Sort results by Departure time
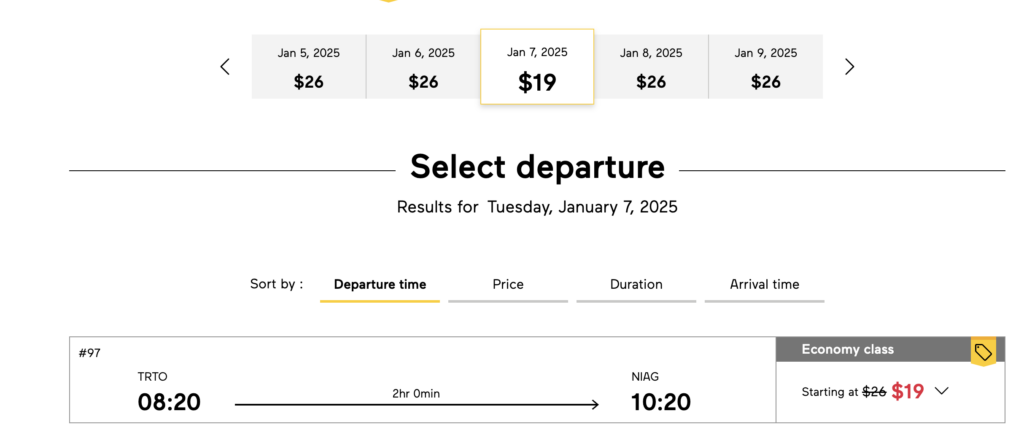 (x=379, y=285)
